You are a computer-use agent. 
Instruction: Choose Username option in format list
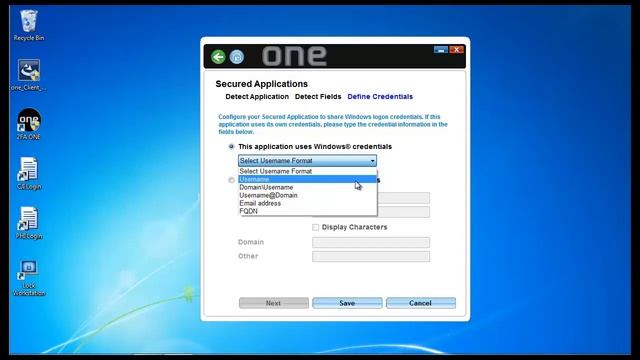(x=307, y=179)
